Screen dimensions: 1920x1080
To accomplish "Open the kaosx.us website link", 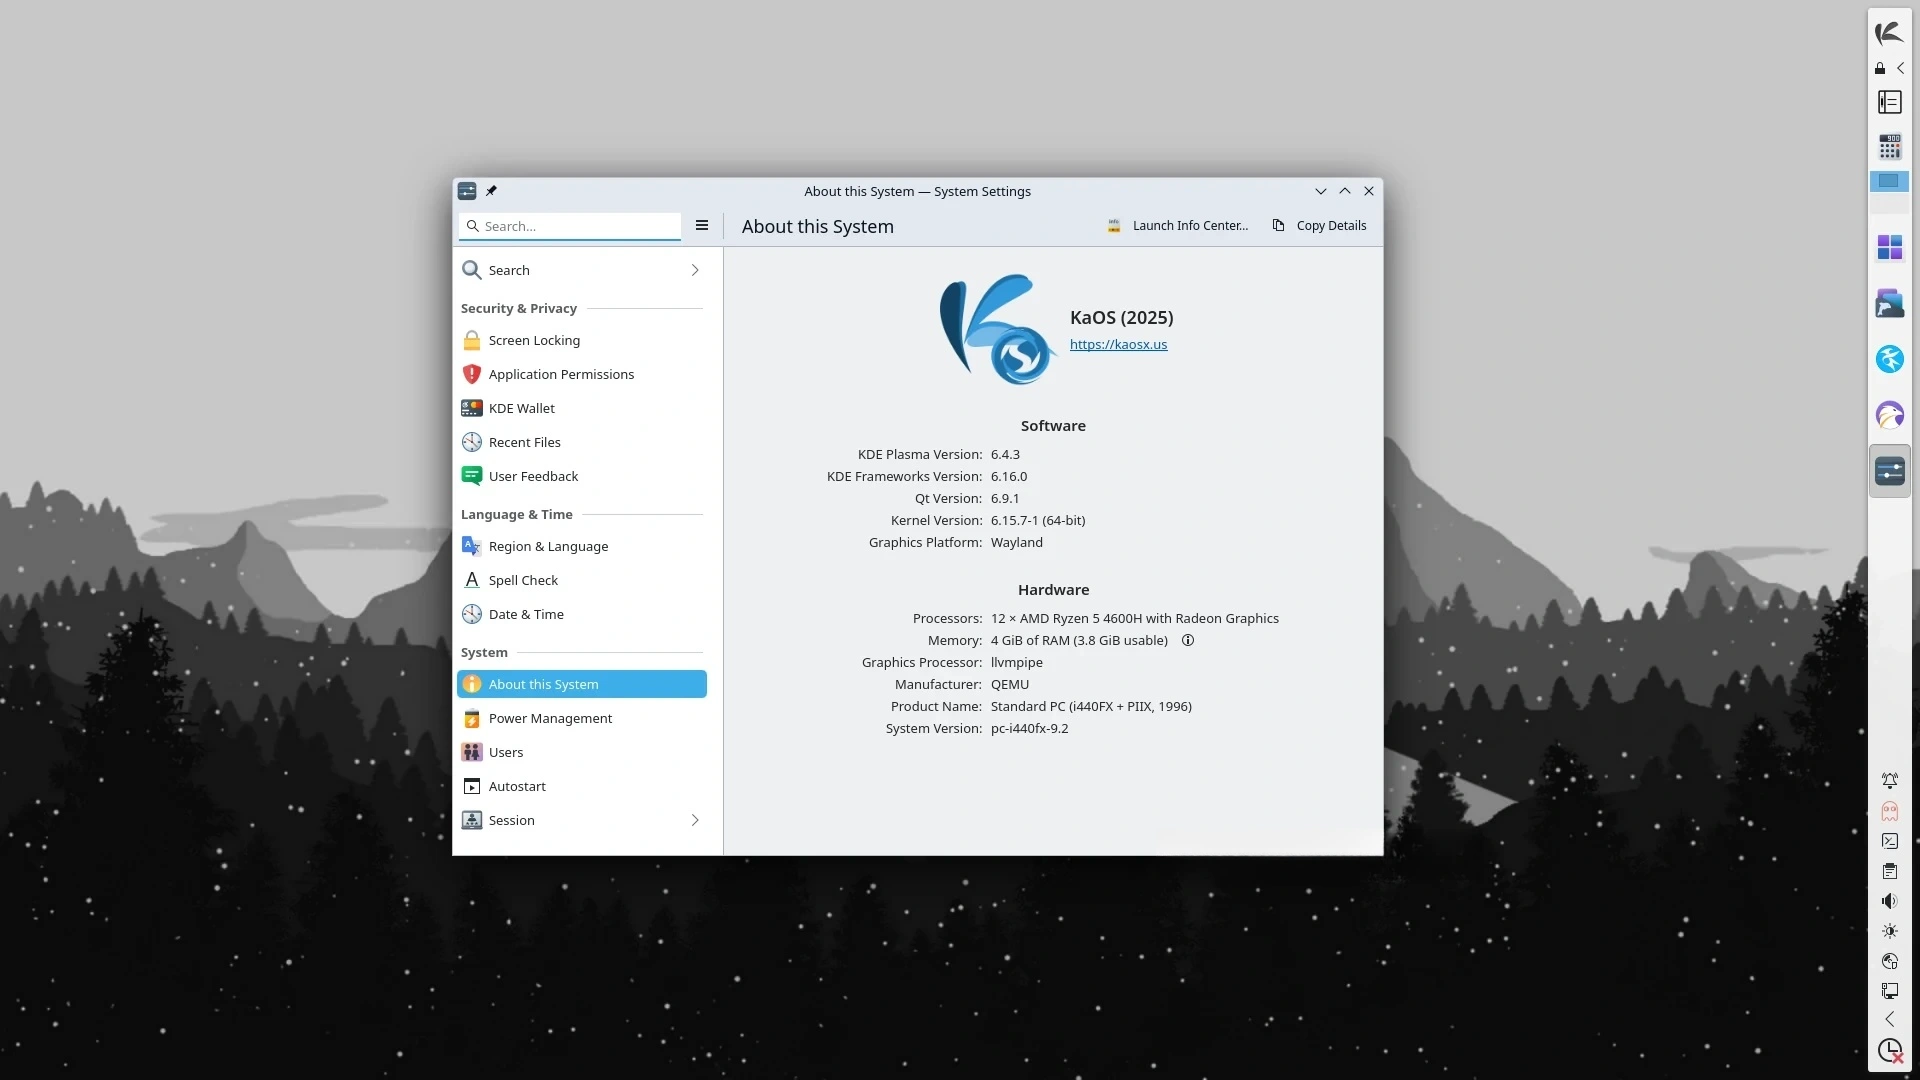I will [1118, 344].
